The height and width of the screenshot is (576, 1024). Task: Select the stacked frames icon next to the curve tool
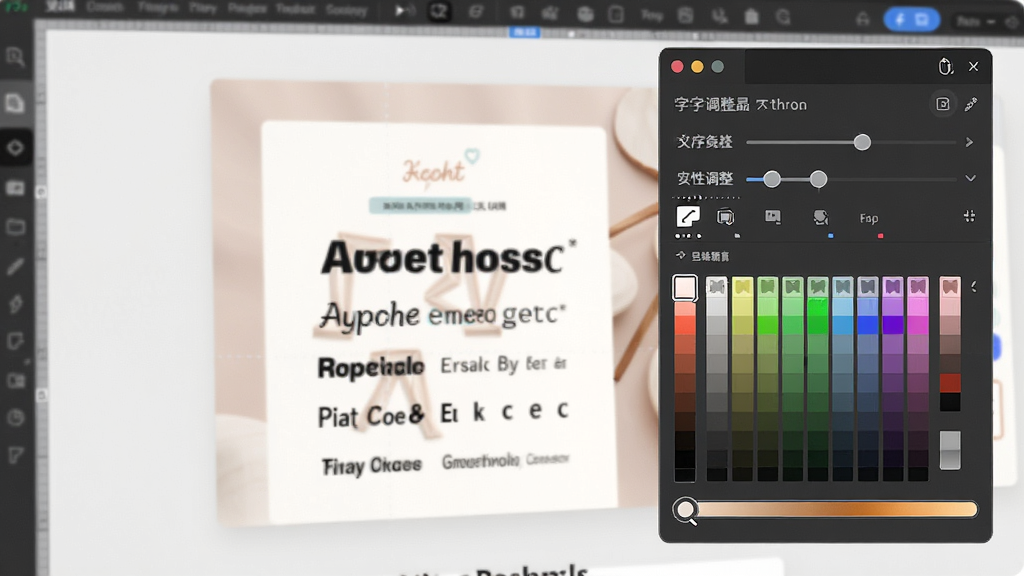coord(726,217)
